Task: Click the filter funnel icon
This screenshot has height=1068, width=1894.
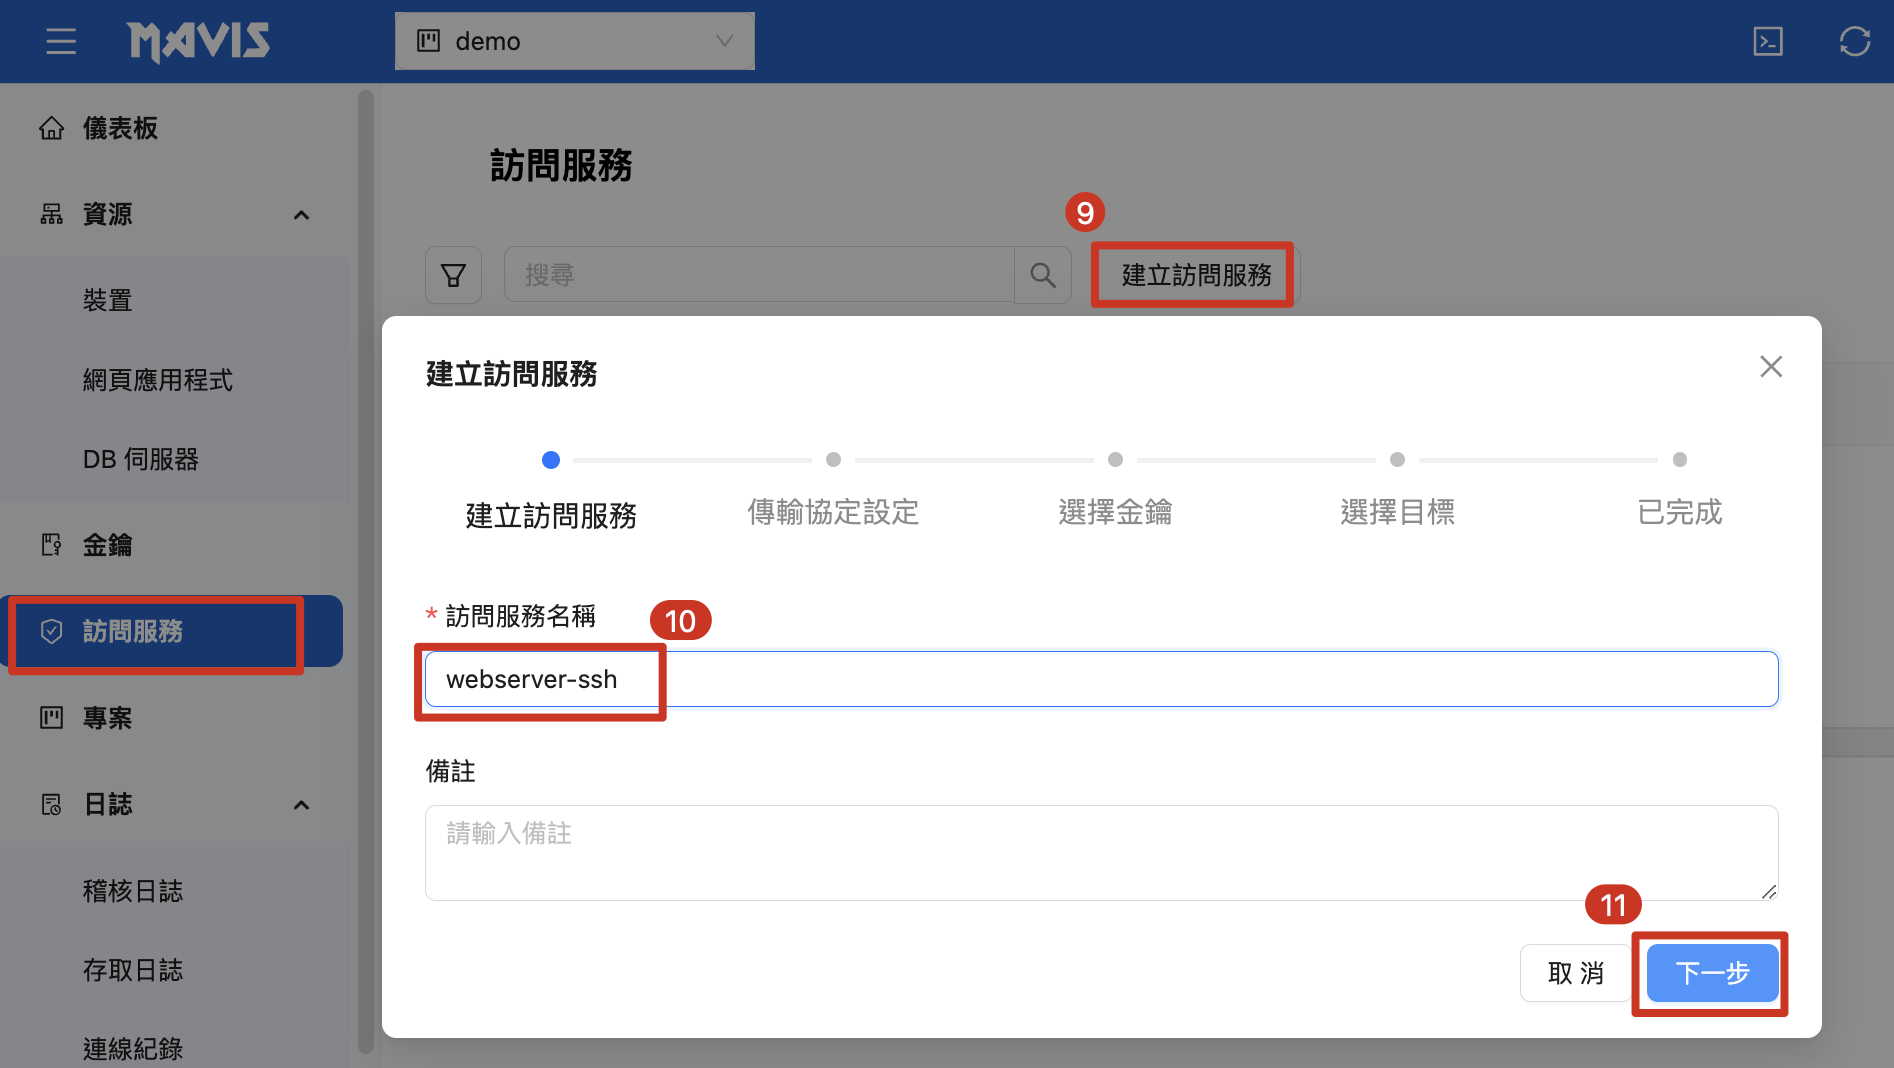Action: tap(453, 275)
